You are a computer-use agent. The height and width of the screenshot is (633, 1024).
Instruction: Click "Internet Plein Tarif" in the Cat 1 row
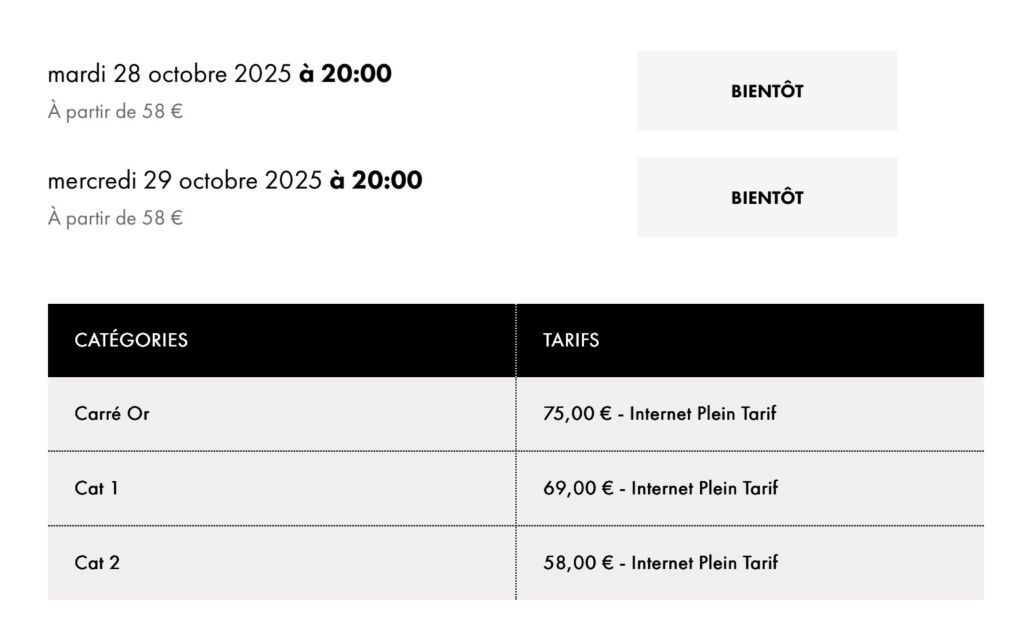(x=704, y=488)
